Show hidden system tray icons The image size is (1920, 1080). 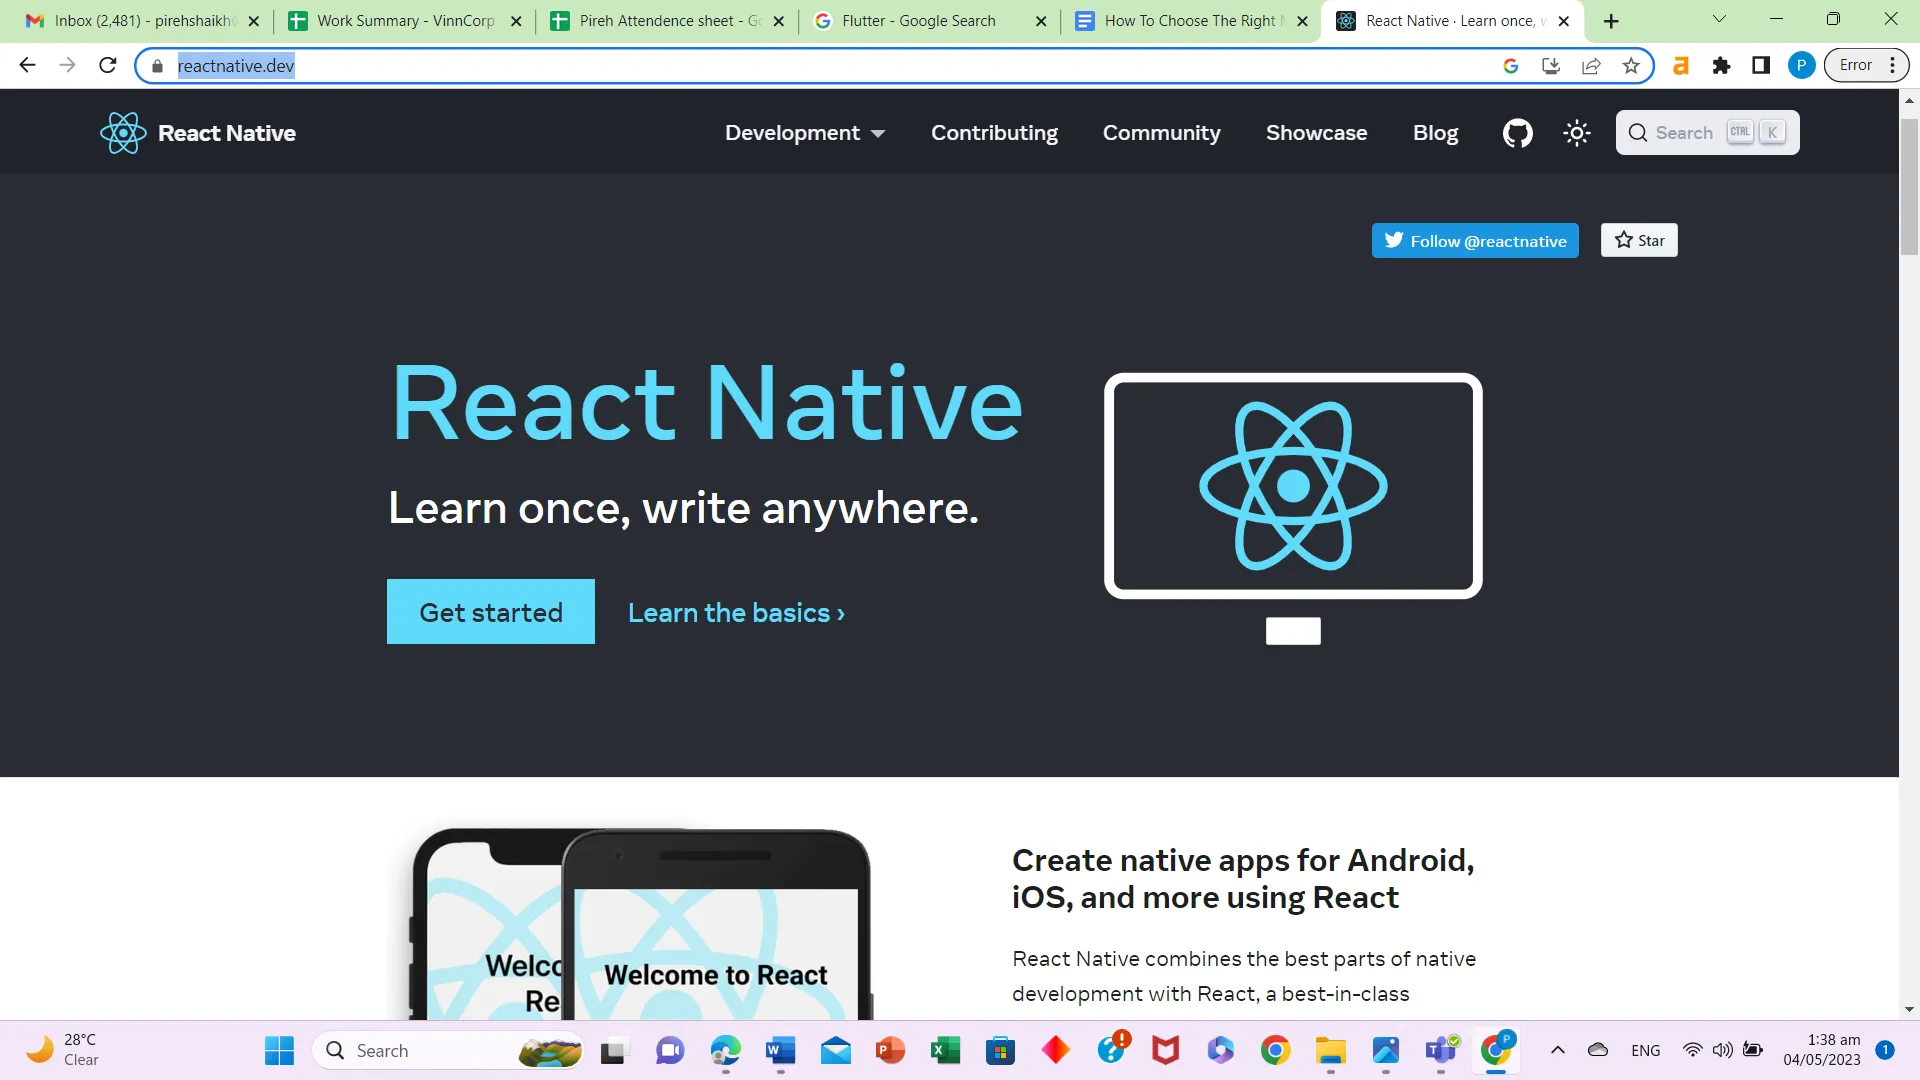coord(1558,1050)
